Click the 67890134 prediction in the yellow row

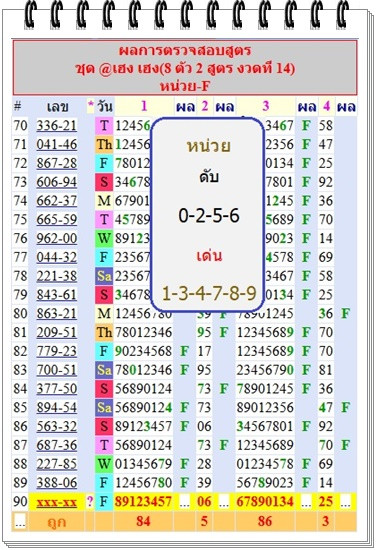(x=265, y=502)
